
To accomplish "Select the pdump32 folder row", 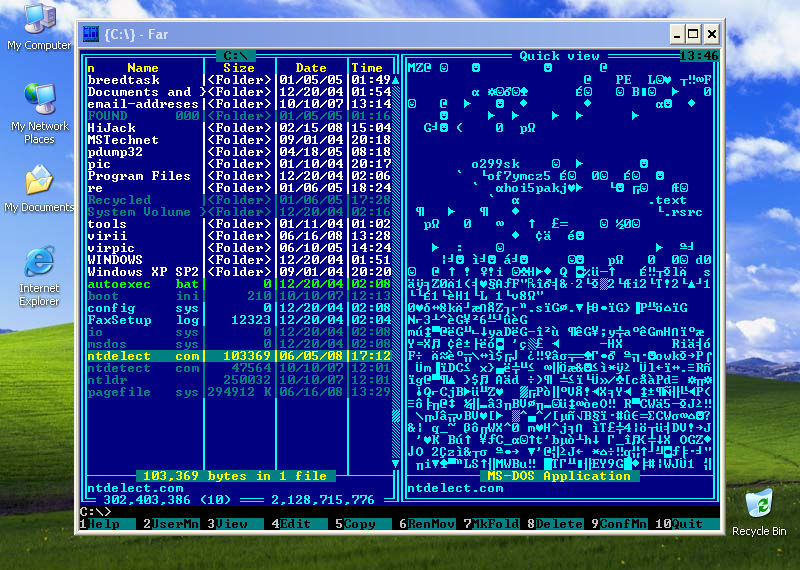I will (x=239, y=152).
